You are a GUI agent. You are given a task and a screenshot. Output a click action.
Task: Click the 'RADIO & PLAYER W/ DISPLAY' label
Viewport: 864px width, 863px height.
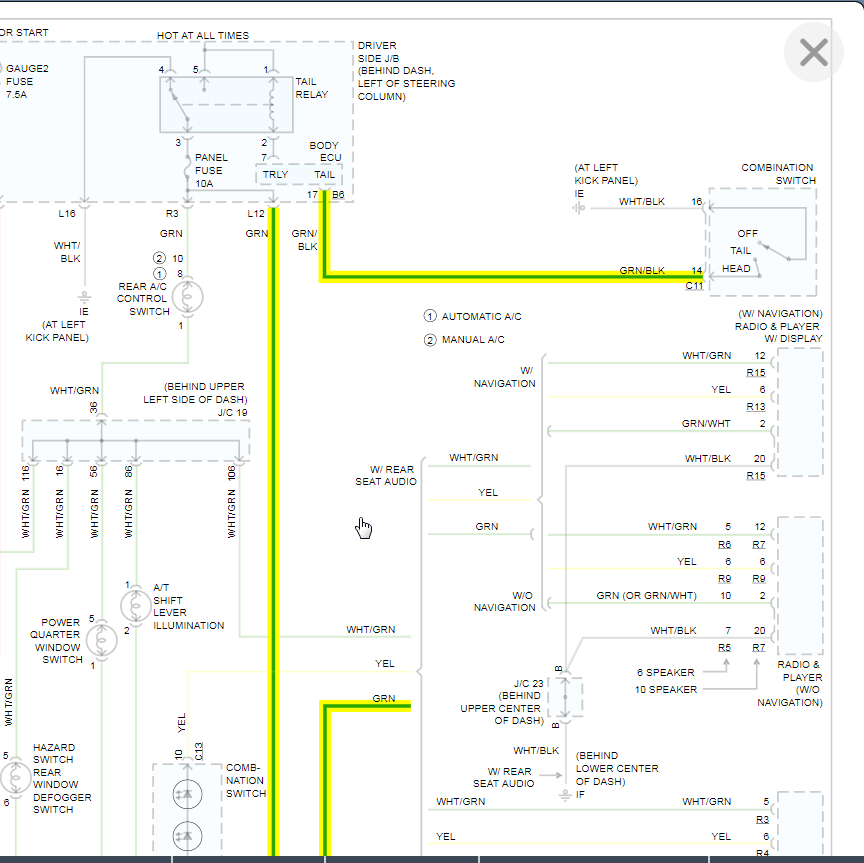click(778, 332)
